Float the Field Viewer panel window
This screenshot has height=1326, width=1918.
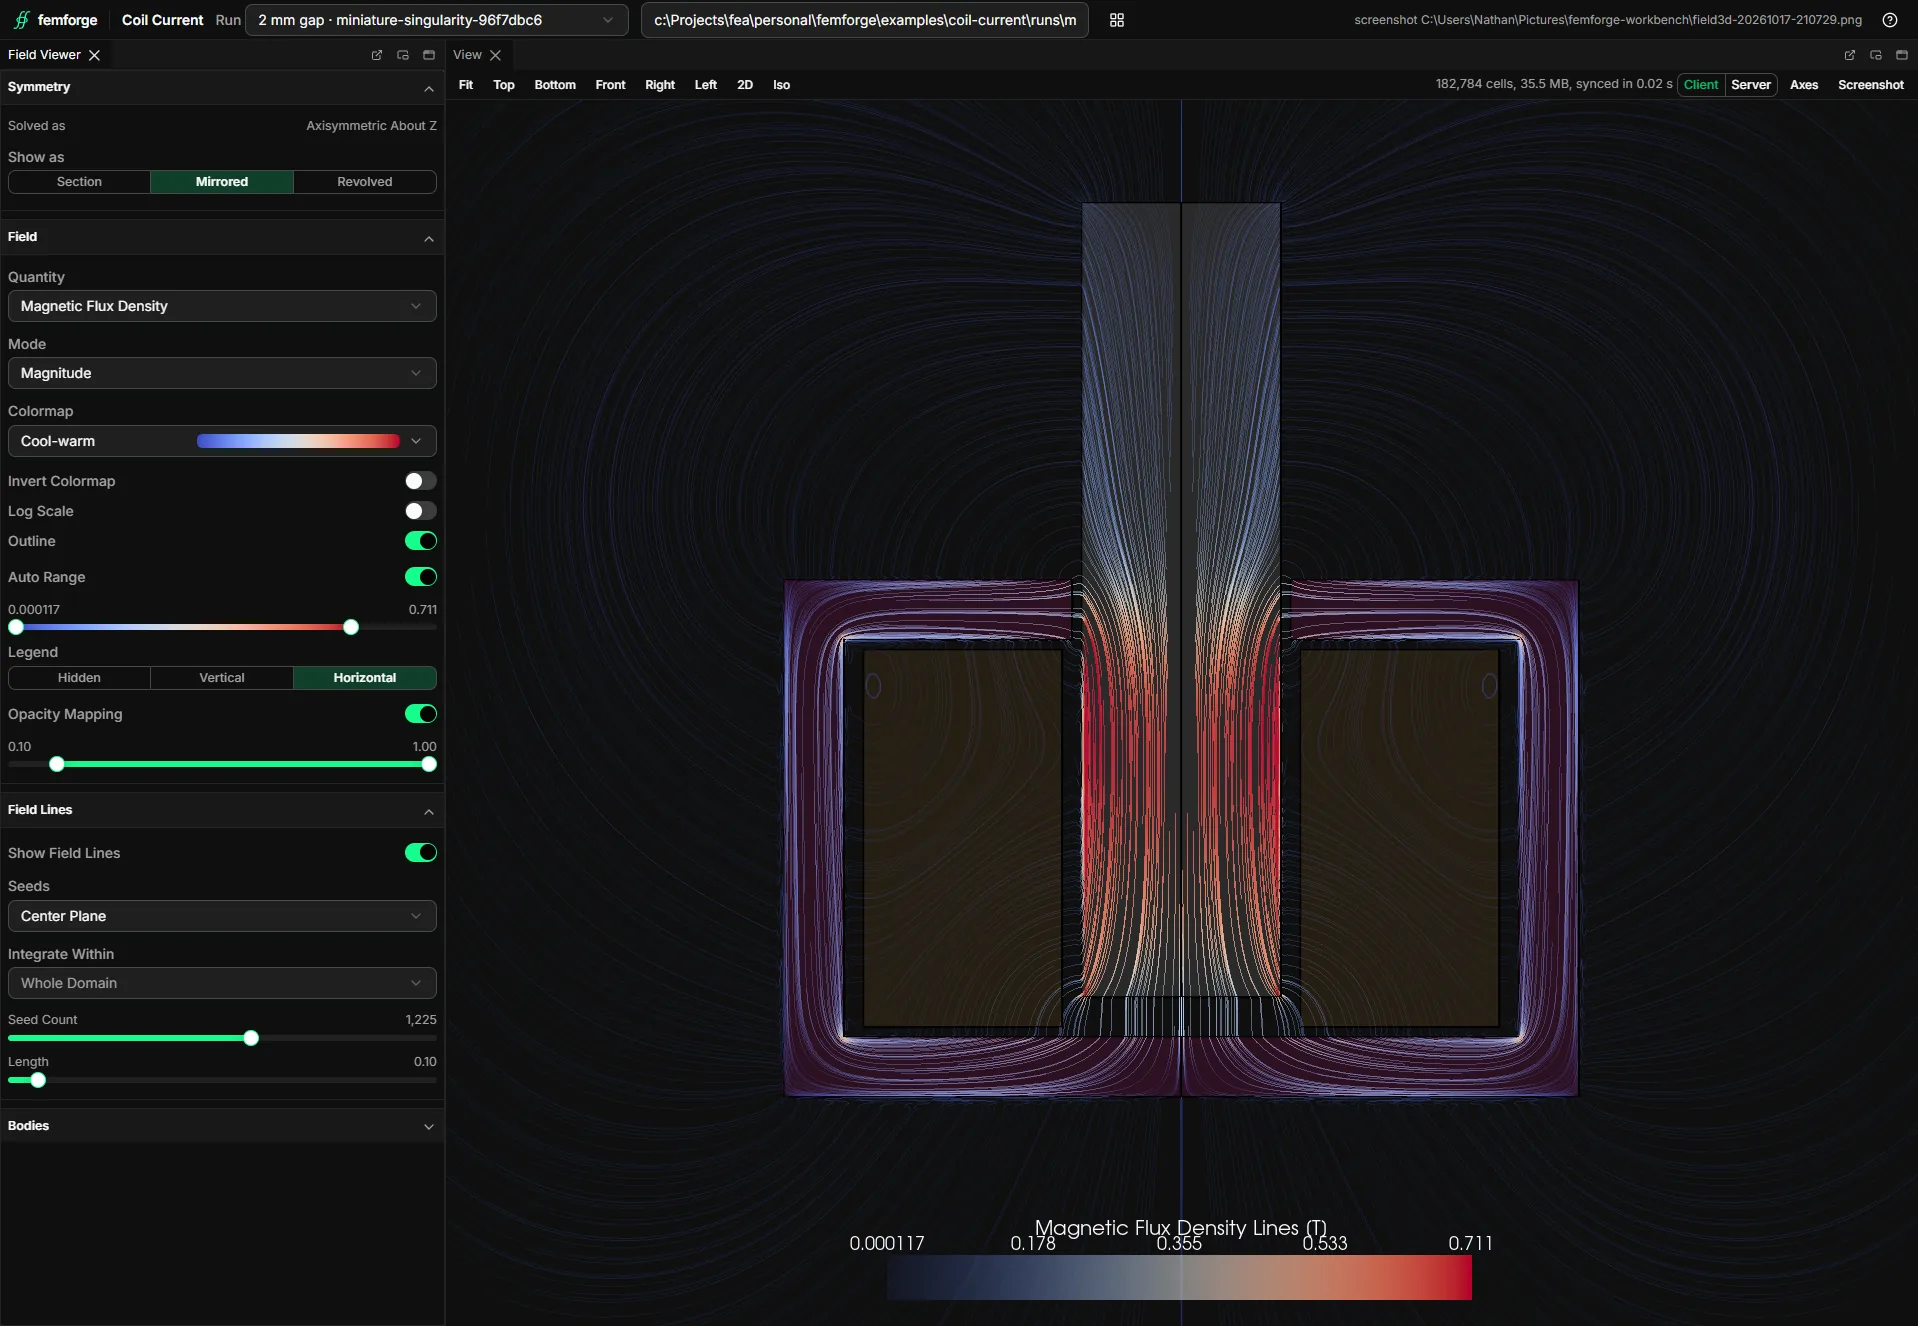click(403, 55)
